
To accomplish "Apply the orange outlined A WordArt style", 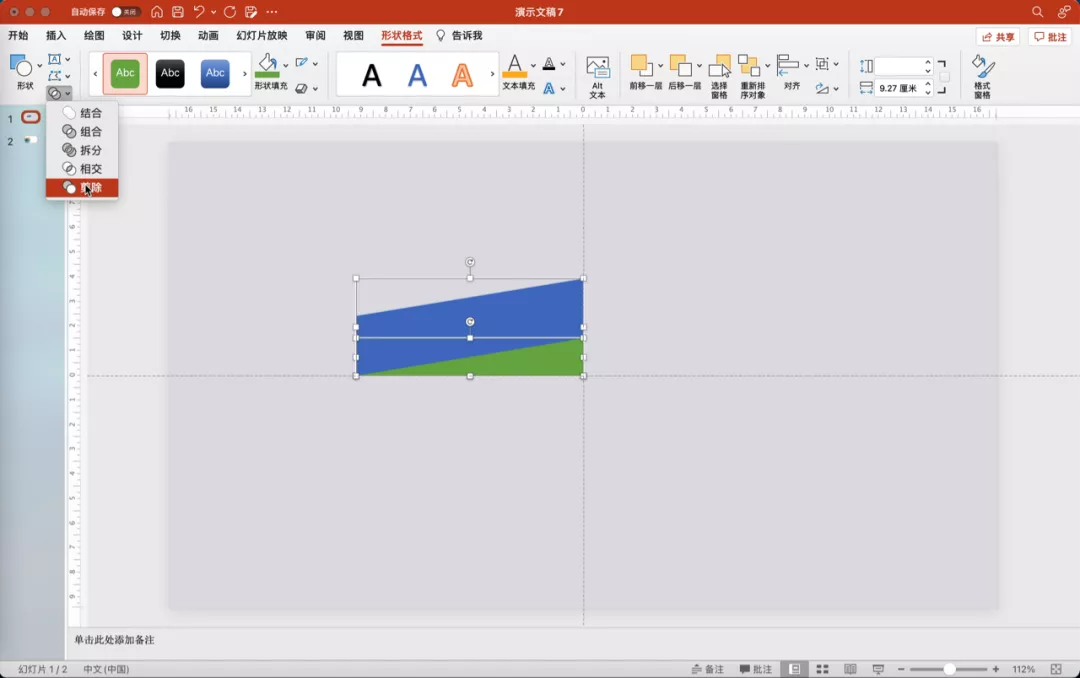I will (462, 75).
